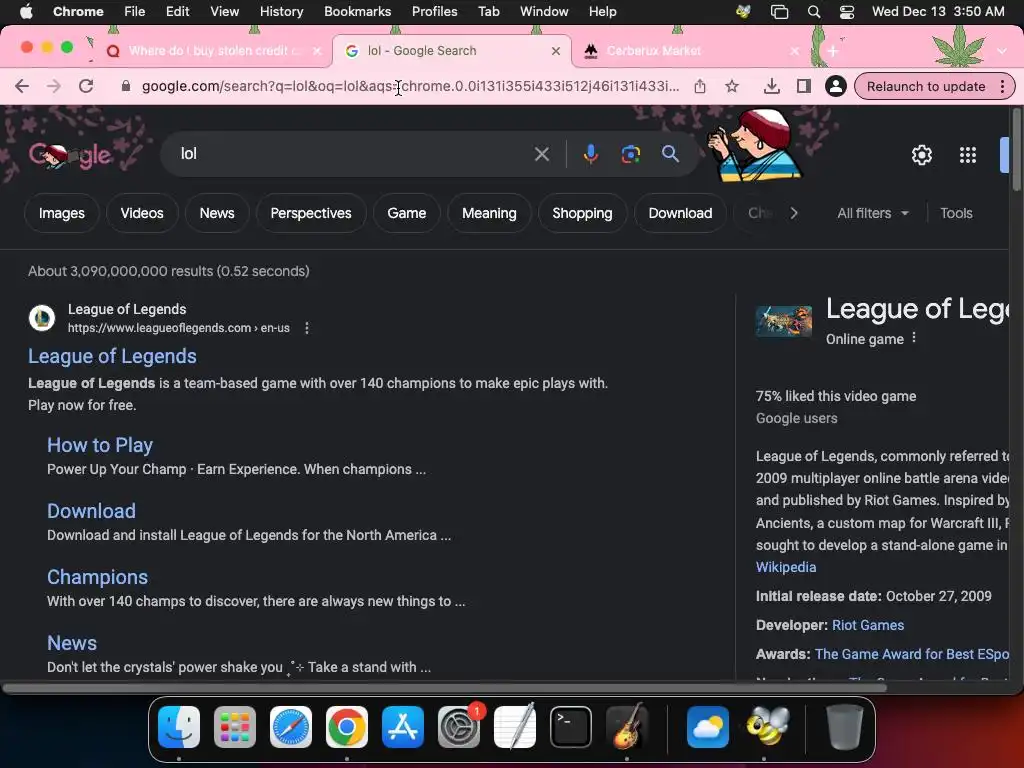Bookmark this page with the star icon

tap(732, 86)
